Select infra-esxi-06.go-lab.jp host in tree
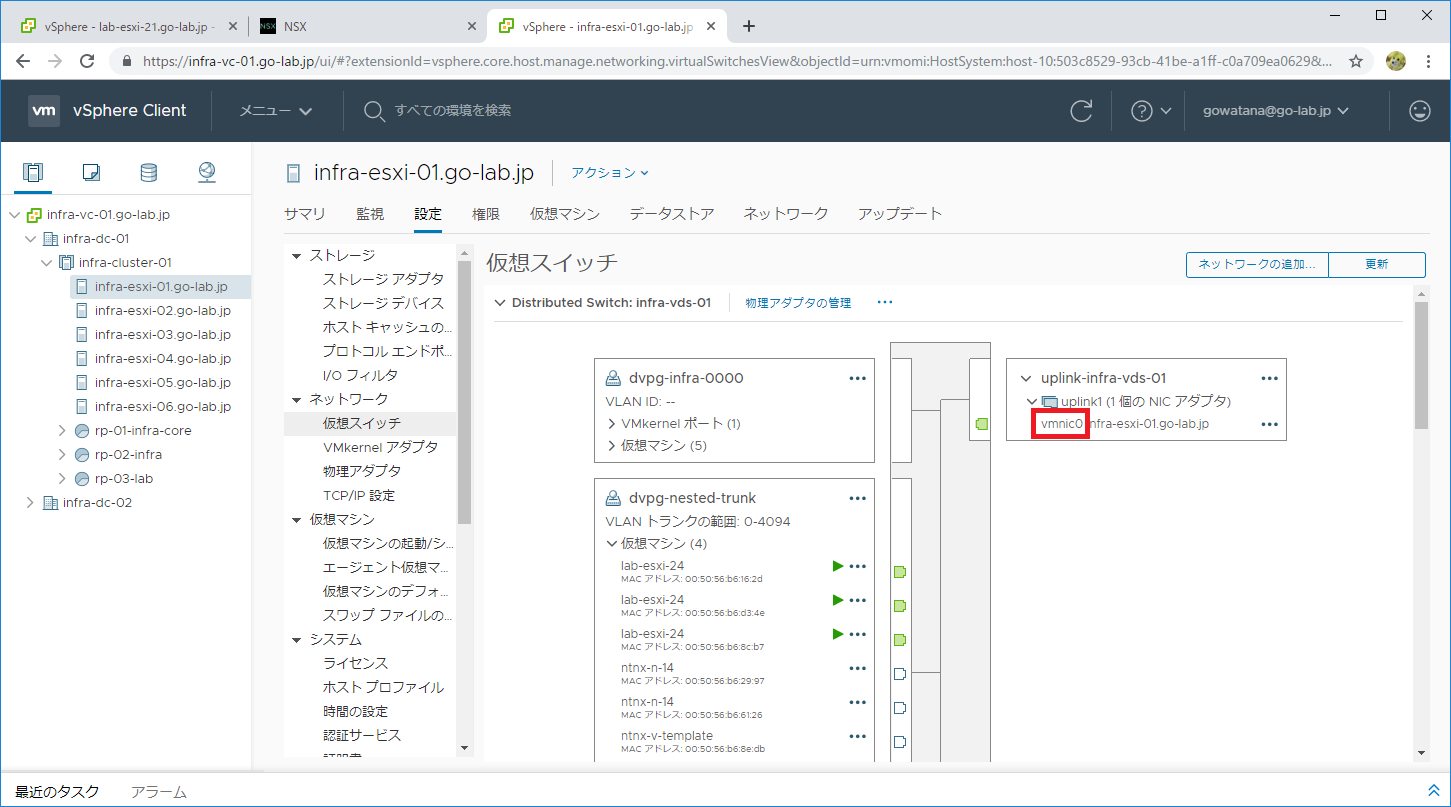 pyautogui.click(x=163, y=407)
